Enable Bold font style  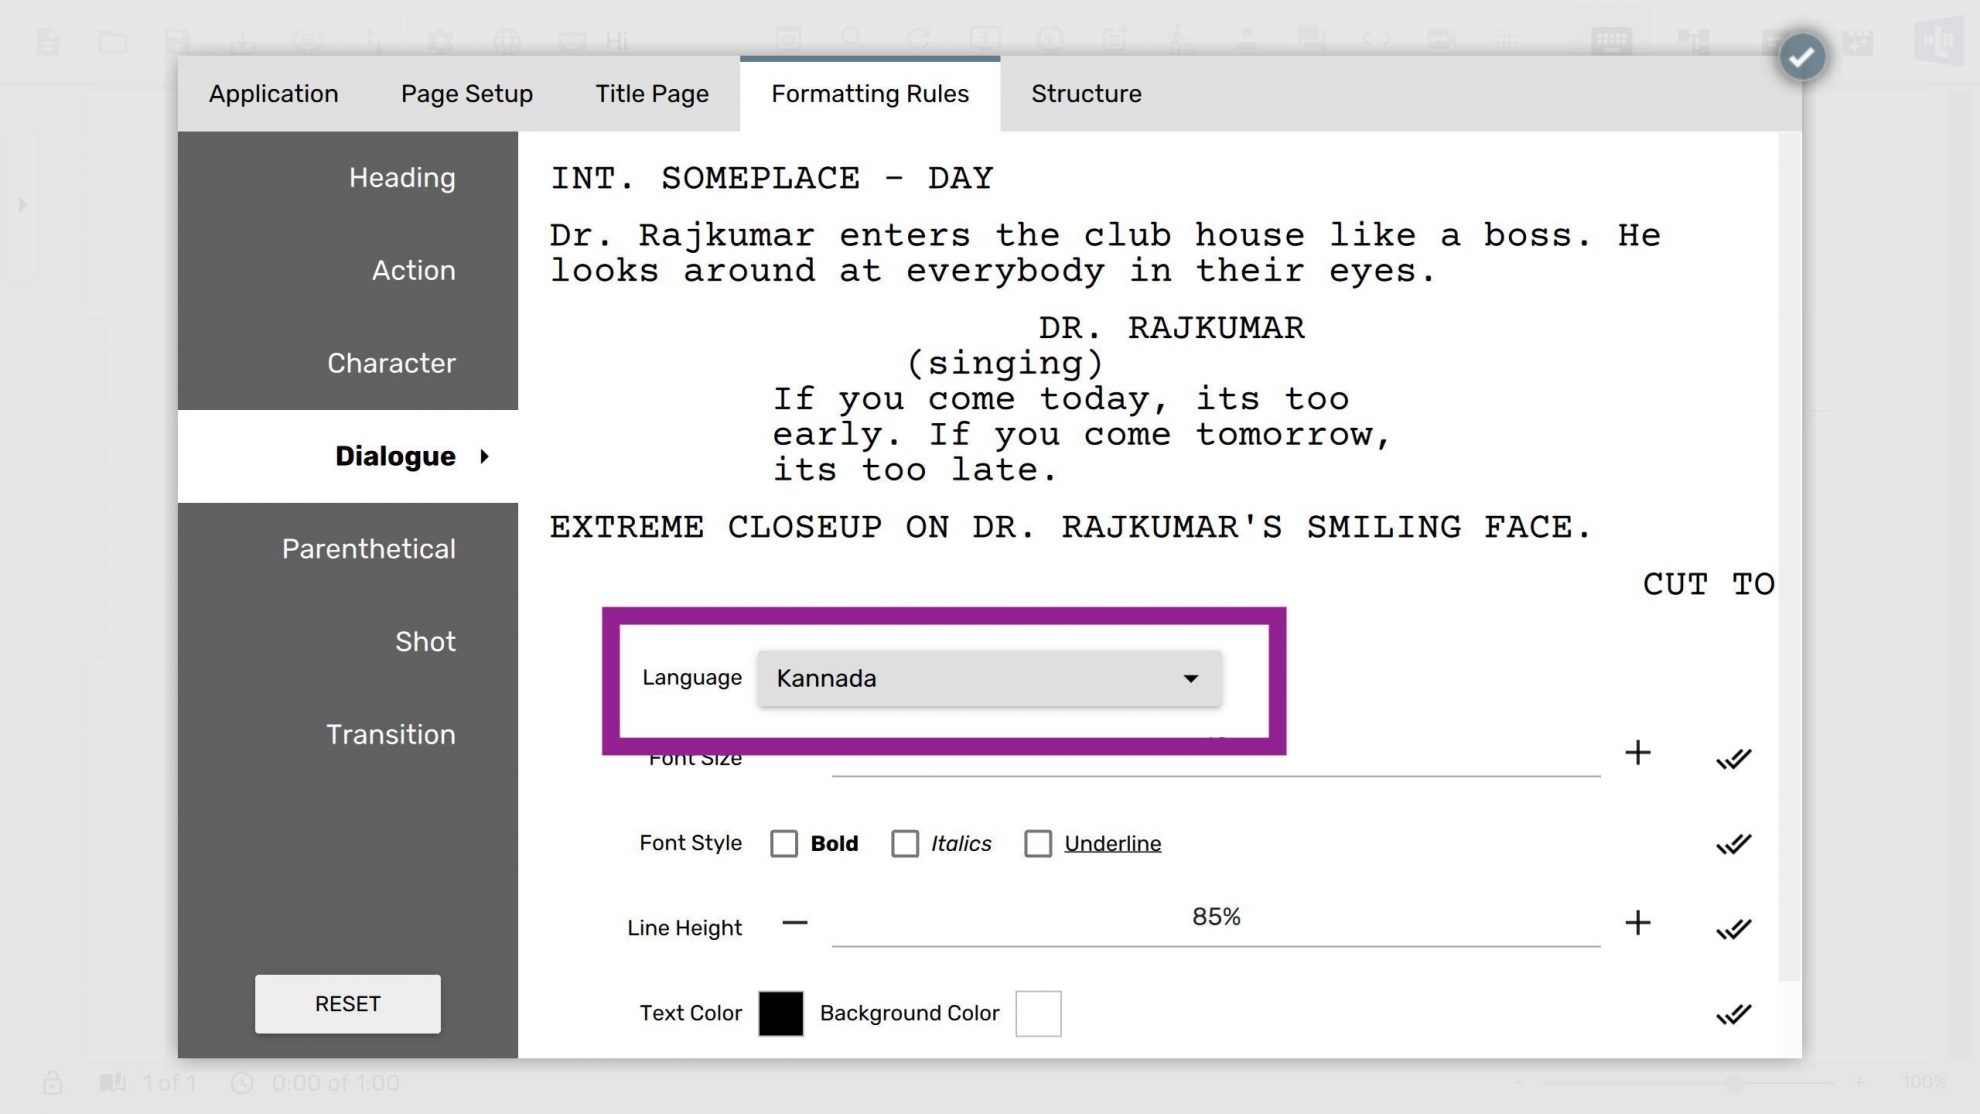pyautogui.click(x=784, y=843)
